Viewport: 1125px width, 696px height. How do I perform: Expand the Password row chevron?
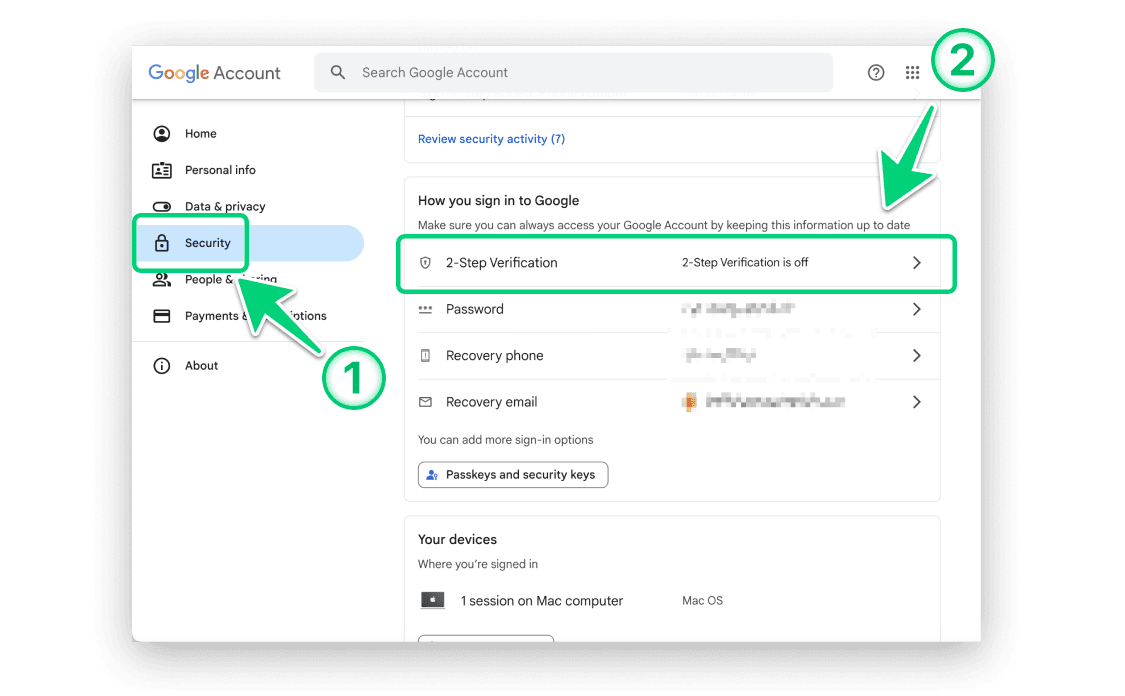pyautogui.click(x=916, y=310)
